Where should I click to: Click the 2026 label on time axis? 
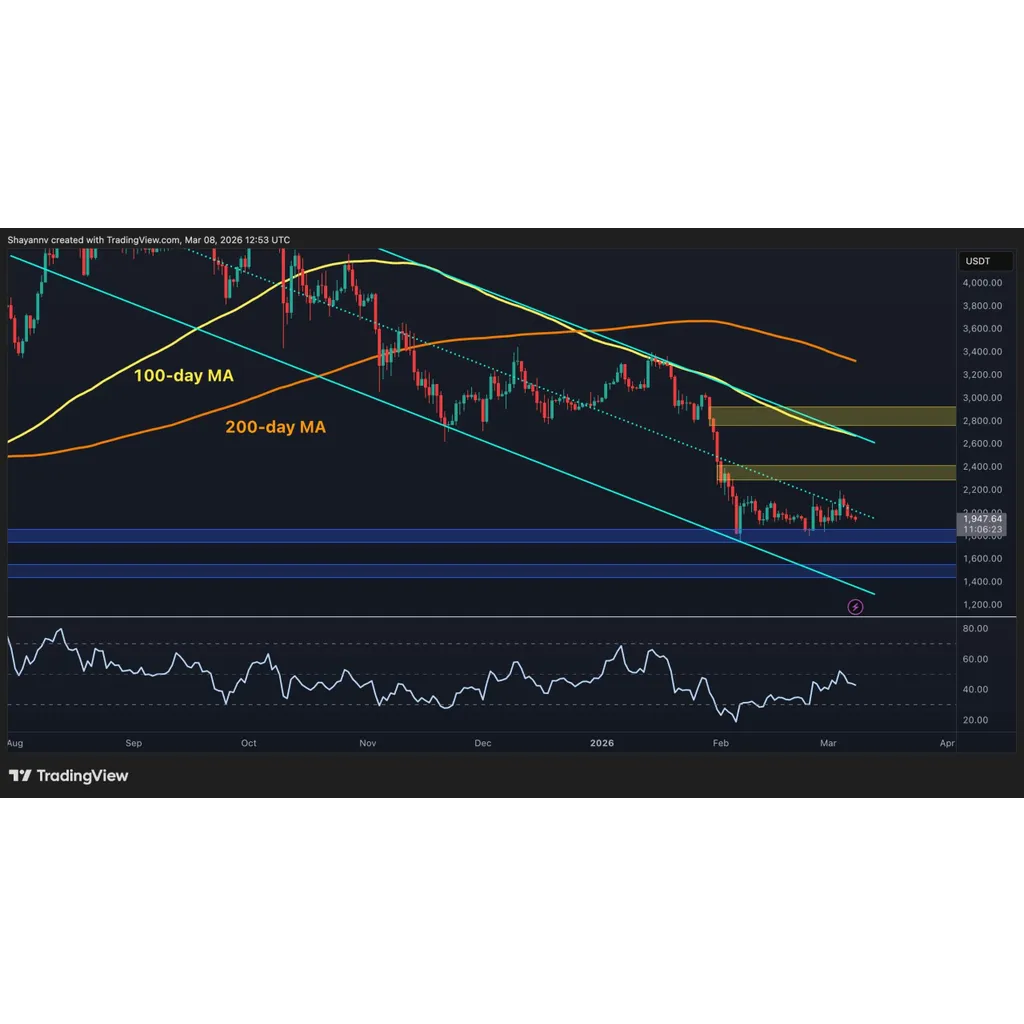point(601,743)
